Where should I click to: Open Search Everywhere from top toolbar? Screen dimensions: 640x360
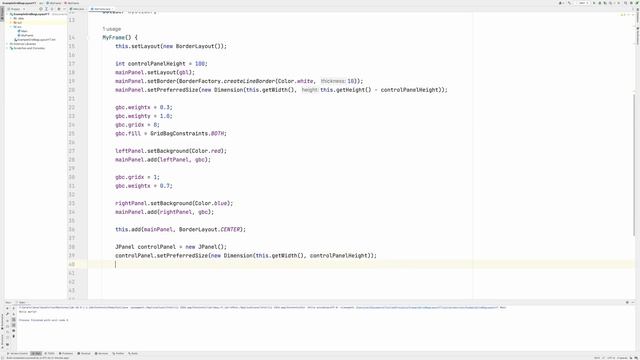(625, 3)
